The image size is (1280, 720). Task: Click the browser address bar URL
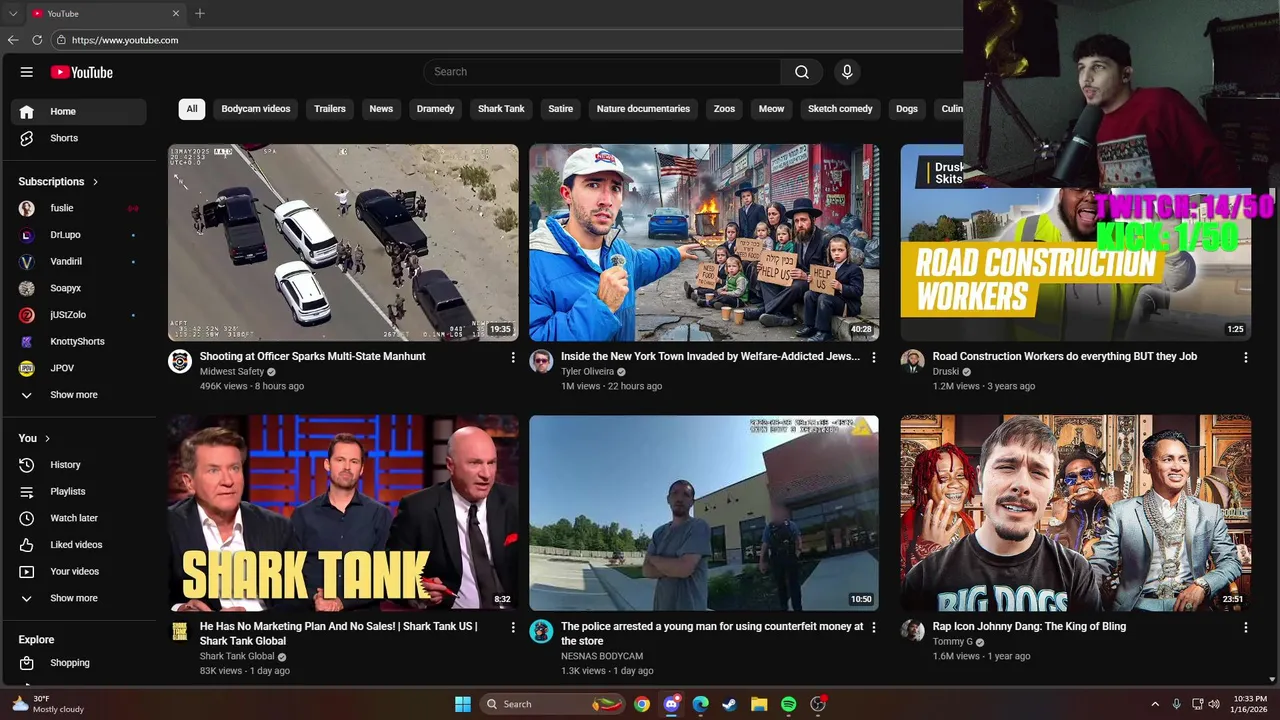125,40
